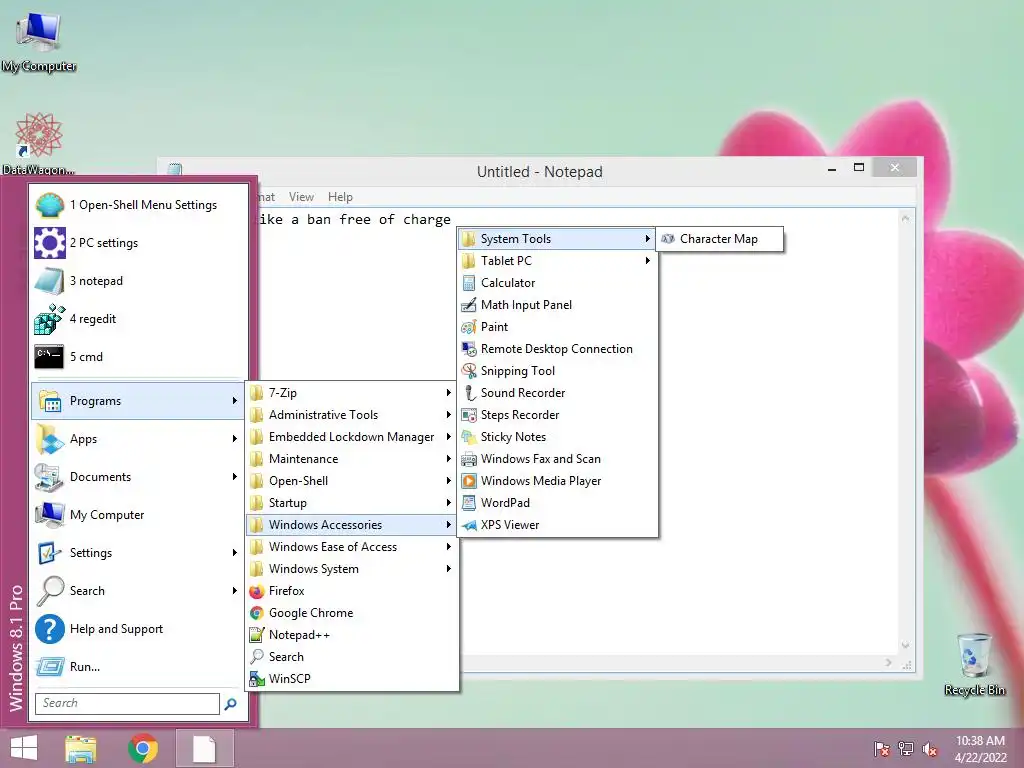
Task: Click the start menu Search input field
Action: pyautogui.click(x=127, y=703)
